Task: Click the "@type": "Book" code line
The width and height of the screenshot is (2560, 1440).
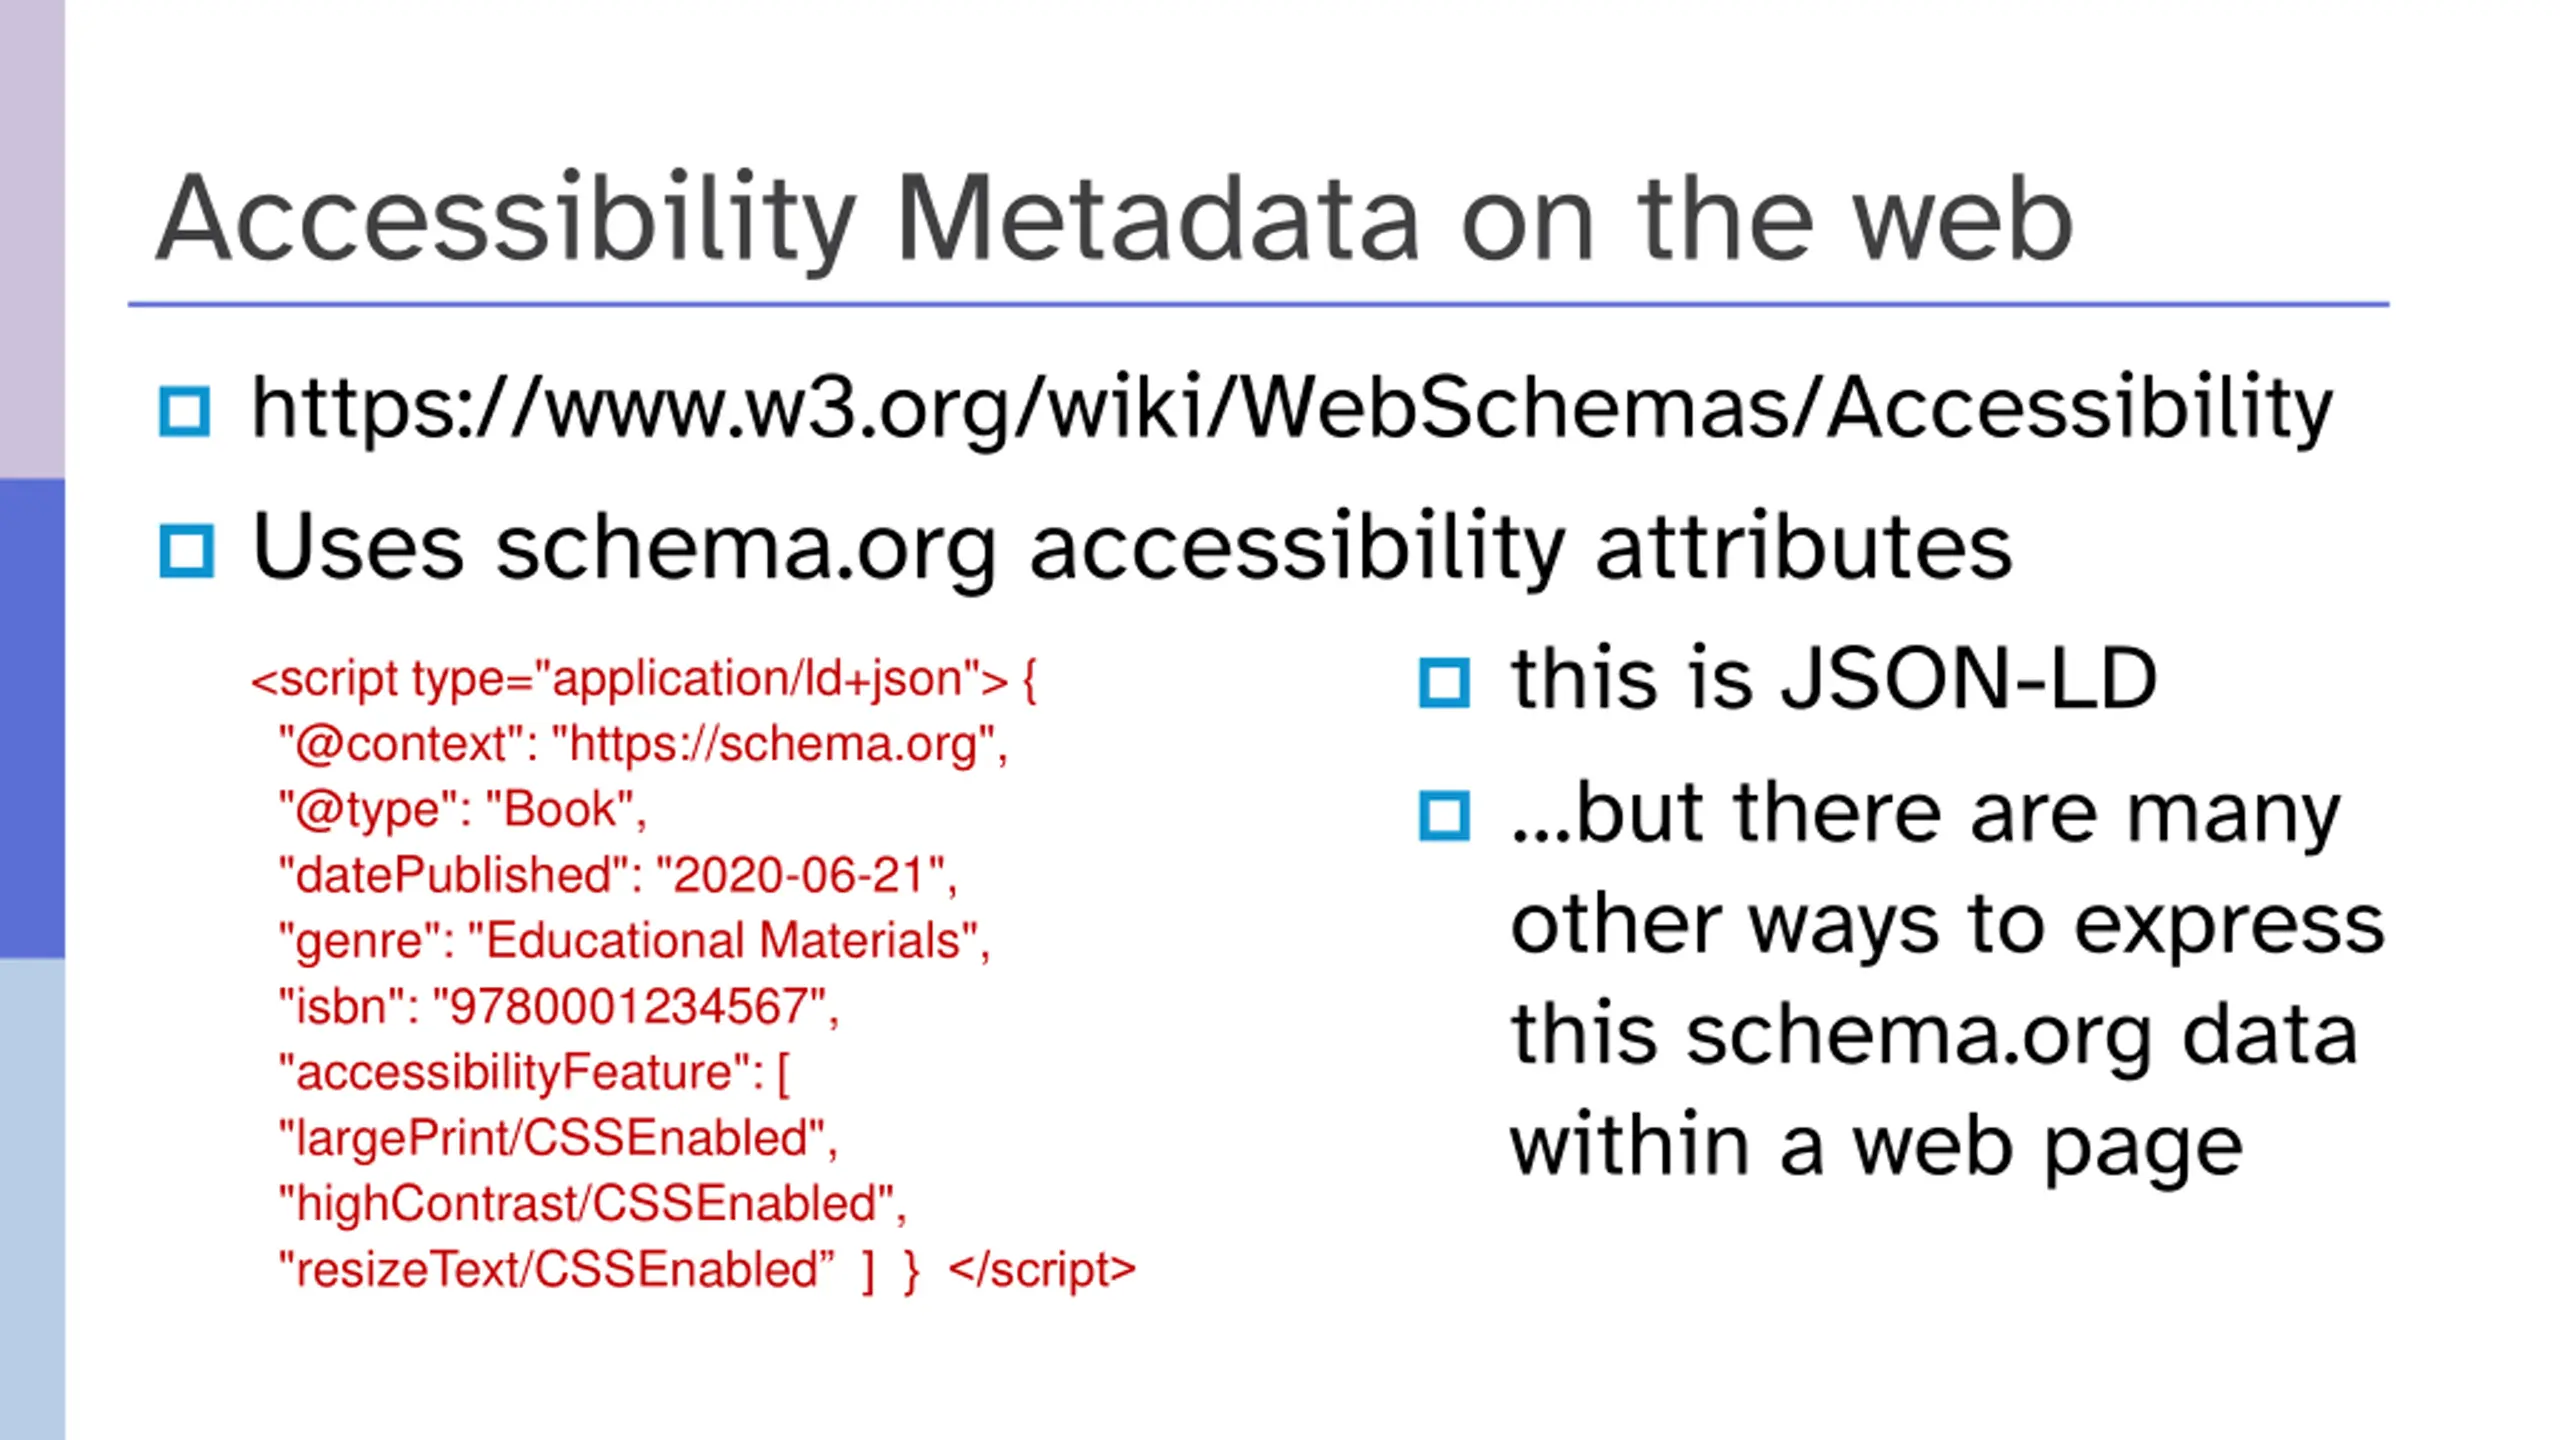Action: pyautogui.click(x=462, y=810)
